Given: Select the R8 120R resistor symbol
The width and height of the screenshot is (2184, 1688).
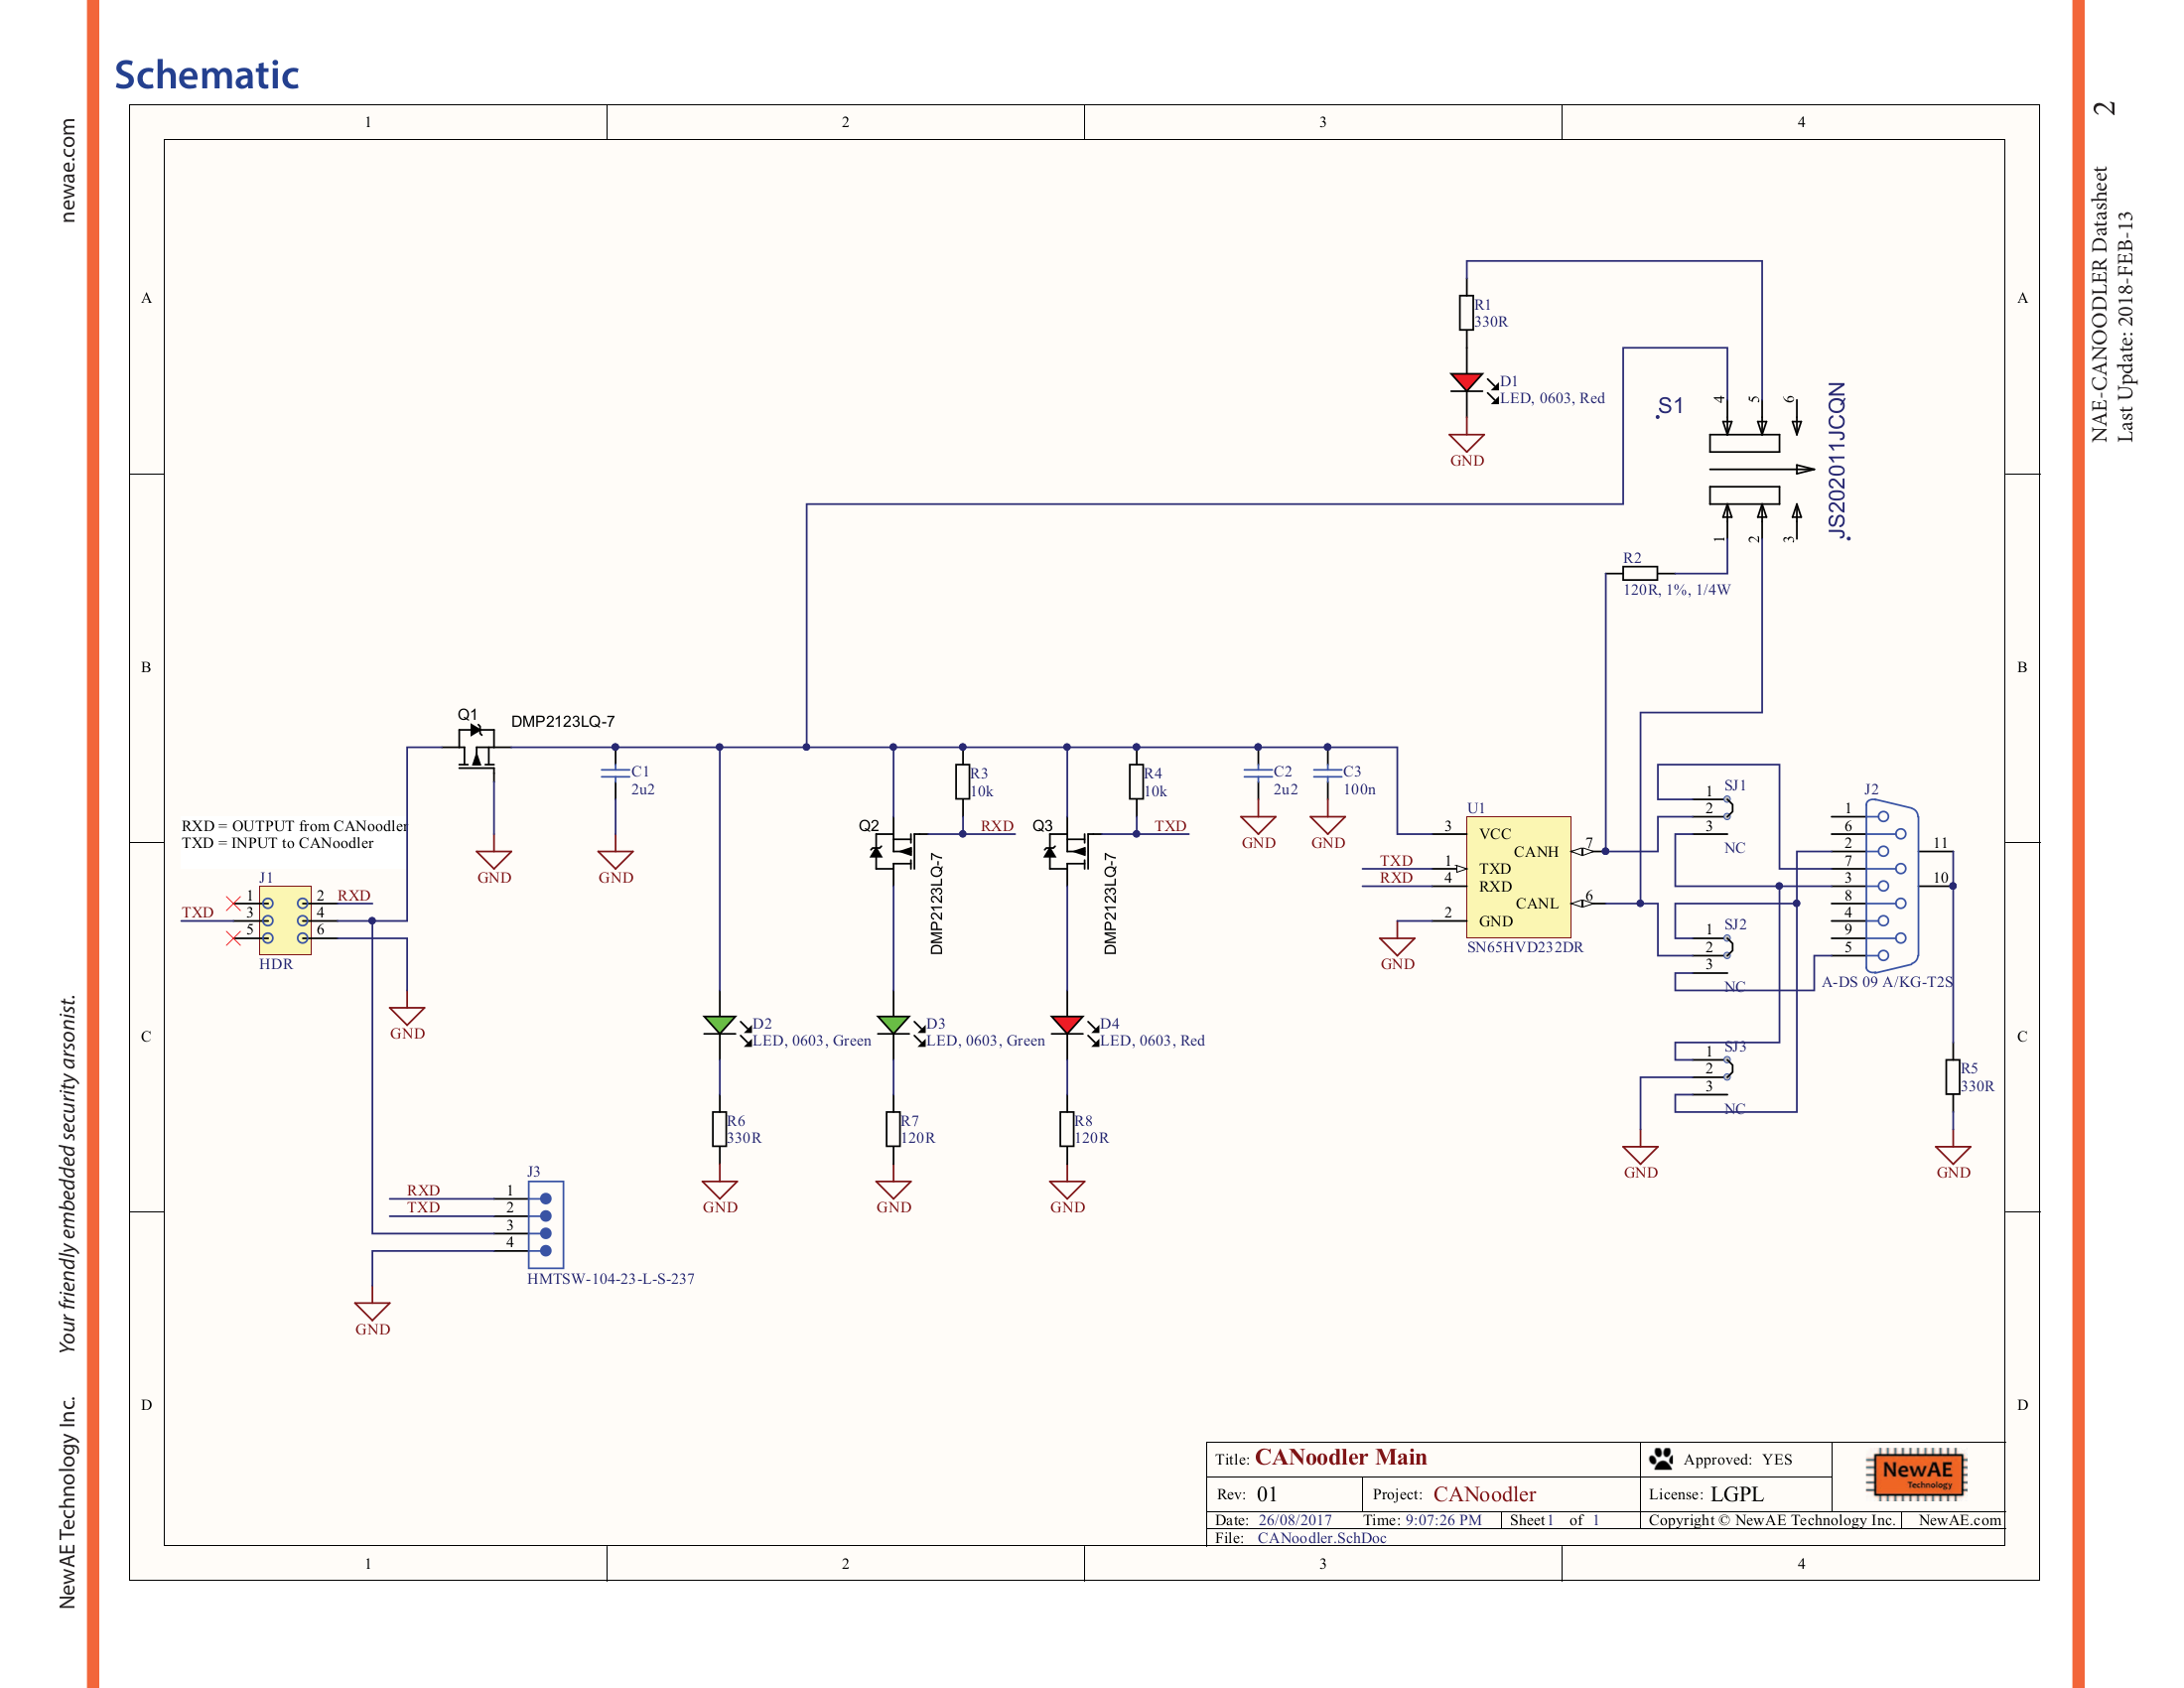Looking at the screenshot, I should [x=1067, y=1129].
